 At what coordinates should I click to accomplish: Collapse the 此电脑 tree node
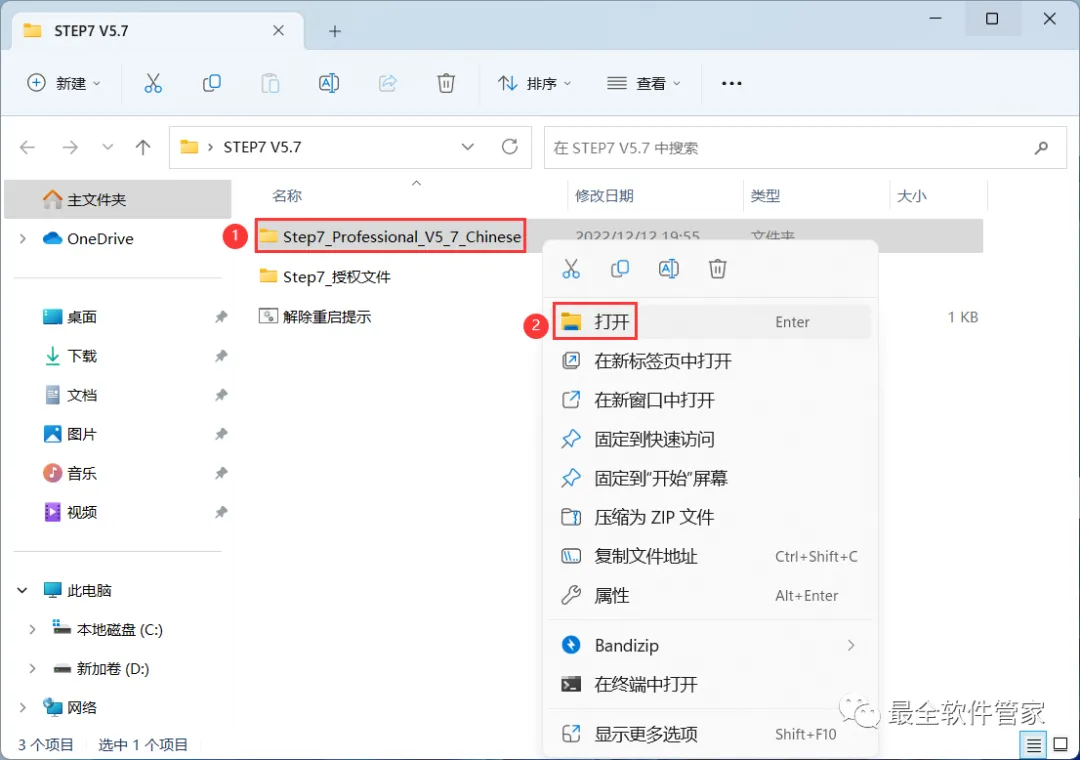pyautogui.click(x=23, y=590)
